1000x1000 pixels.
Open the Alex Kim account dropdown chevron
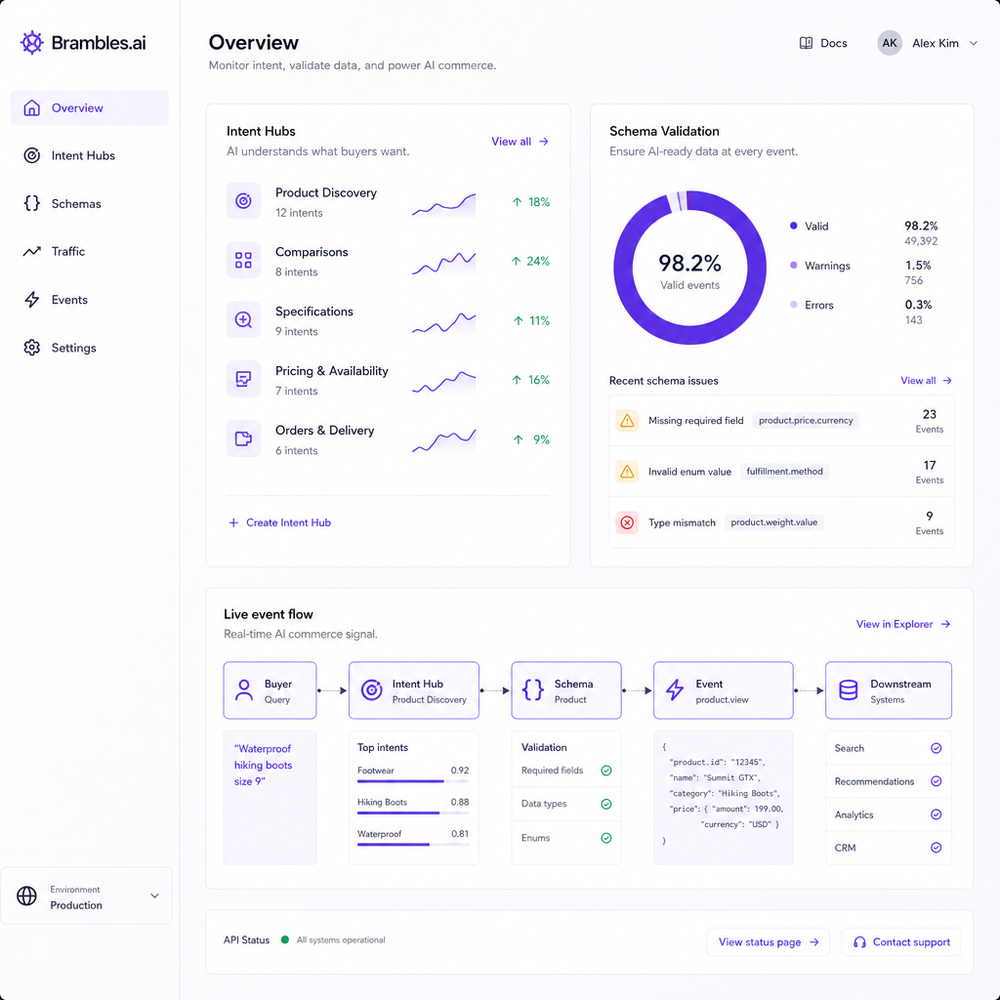coord(973,43)
